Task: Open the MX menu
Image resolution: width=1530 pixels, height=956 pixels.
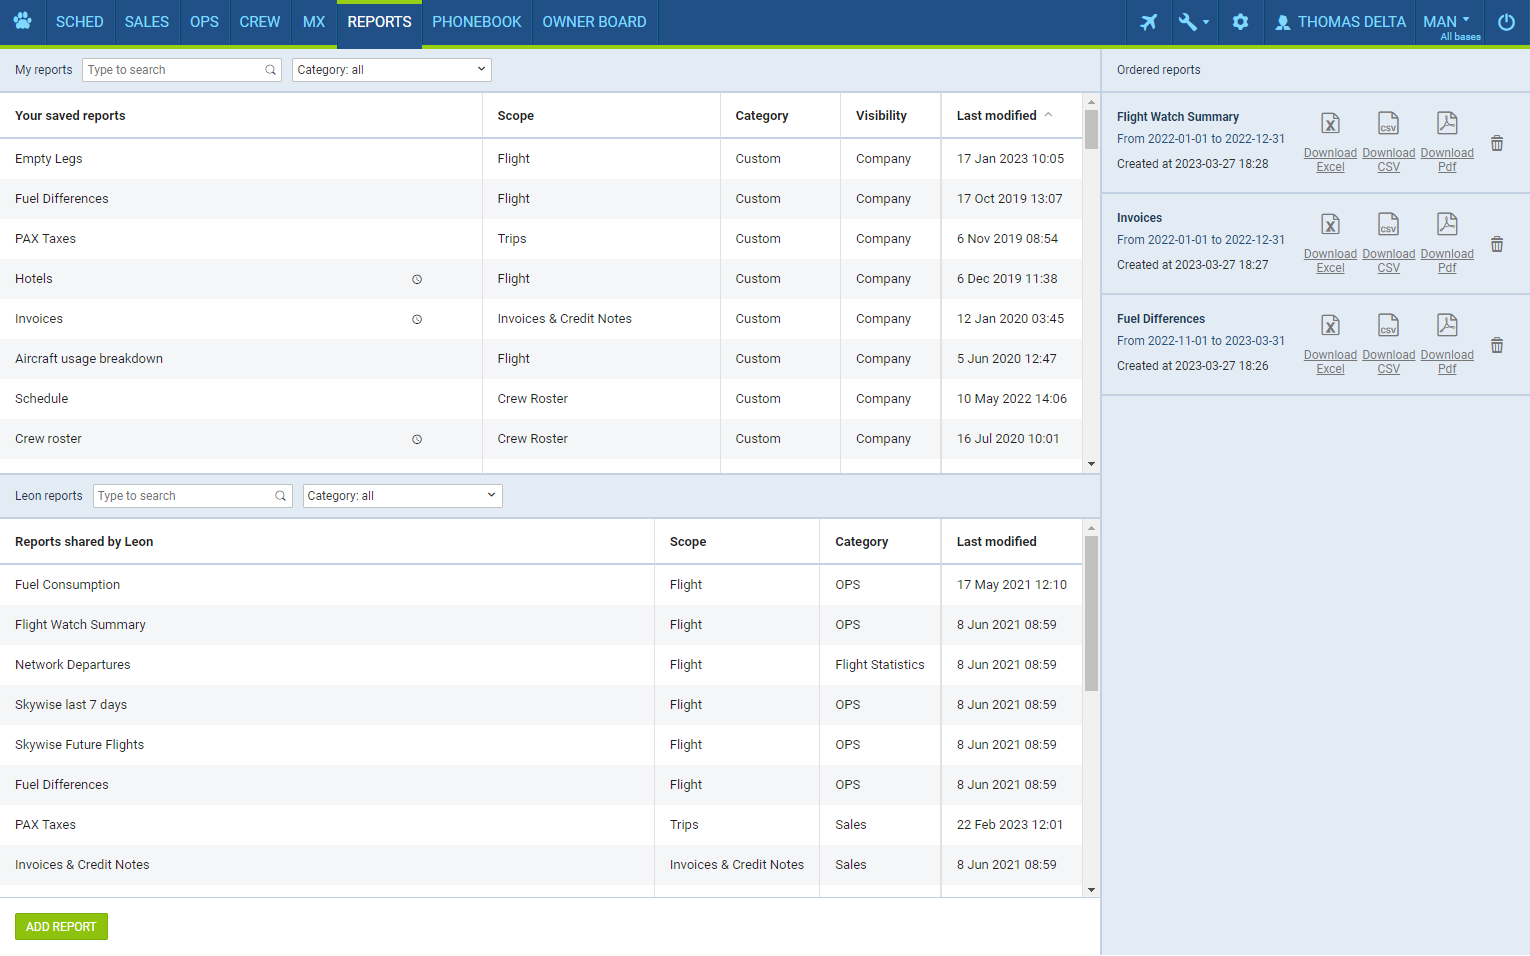Action: point(314,22)
